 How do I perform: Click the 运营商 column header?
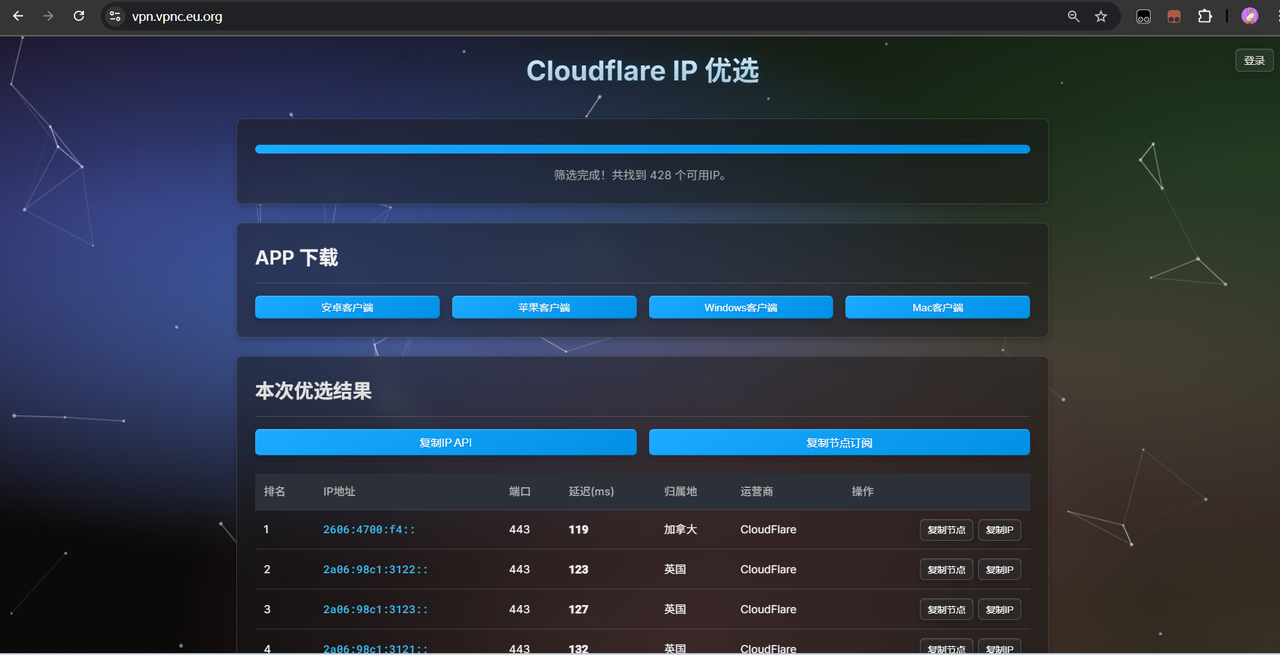757,492
